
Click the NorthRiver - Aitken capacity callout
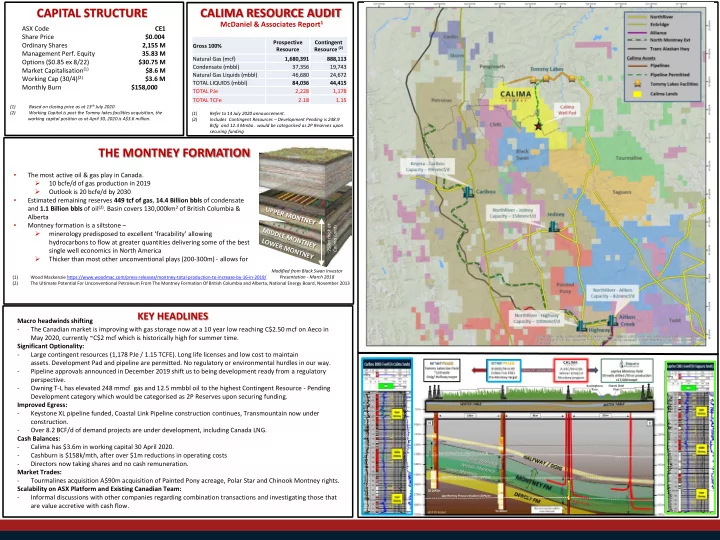[612, 293]
